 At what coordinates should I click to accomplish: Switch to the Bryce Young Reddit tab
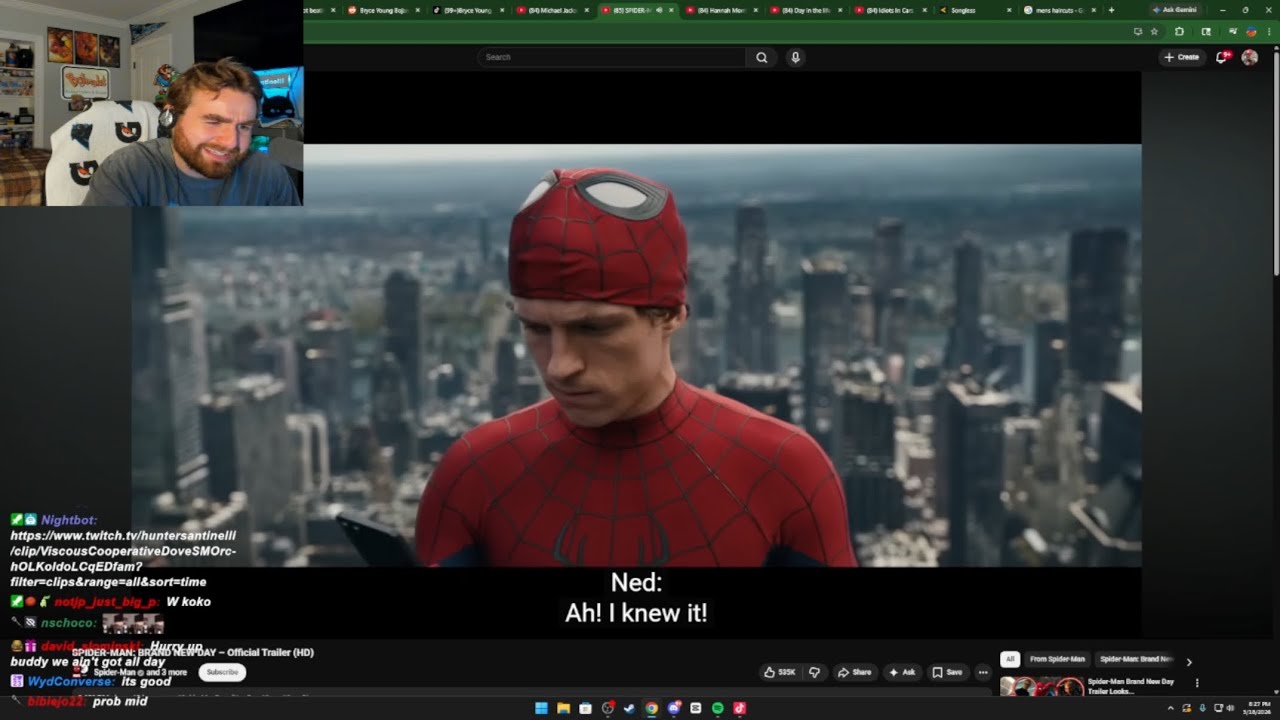click(x=383, y=10)
